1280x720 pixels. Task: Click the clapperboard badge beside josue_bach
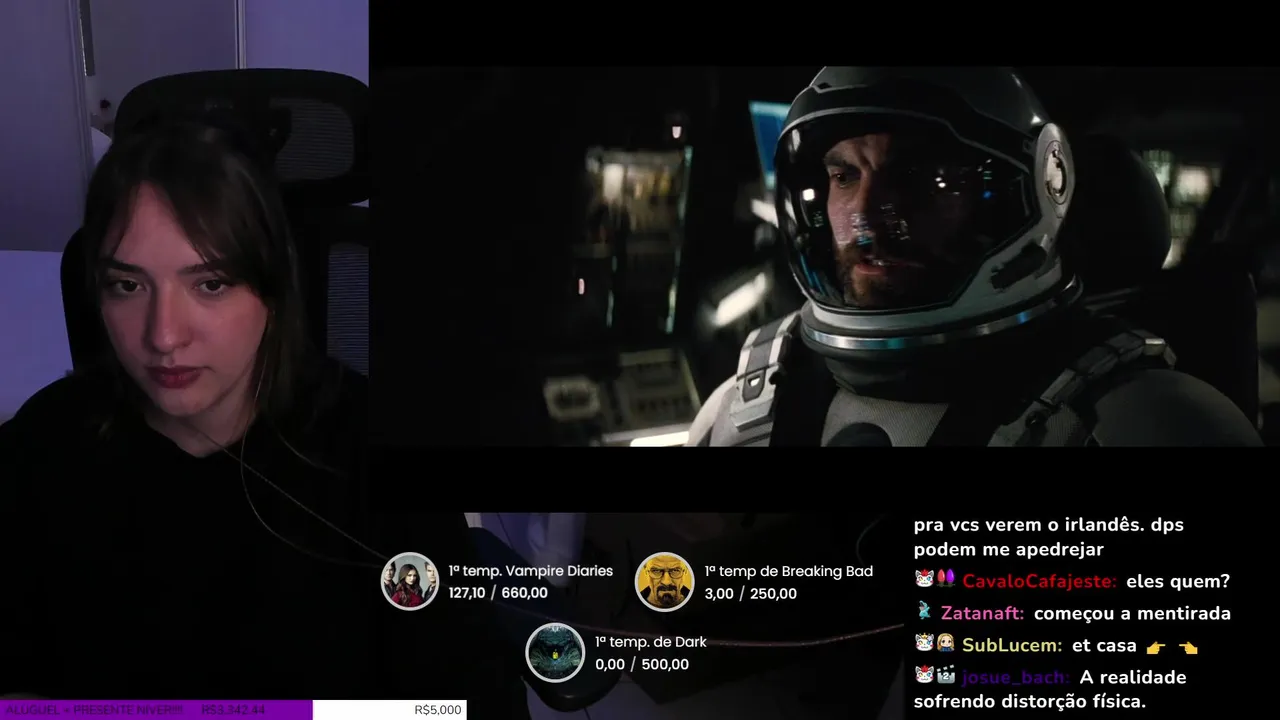[x=946, y=675]
